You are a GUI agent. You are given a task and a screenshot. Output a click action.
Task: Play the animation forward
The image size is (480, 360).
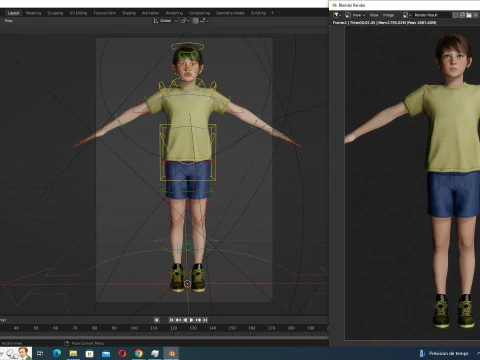192,320
